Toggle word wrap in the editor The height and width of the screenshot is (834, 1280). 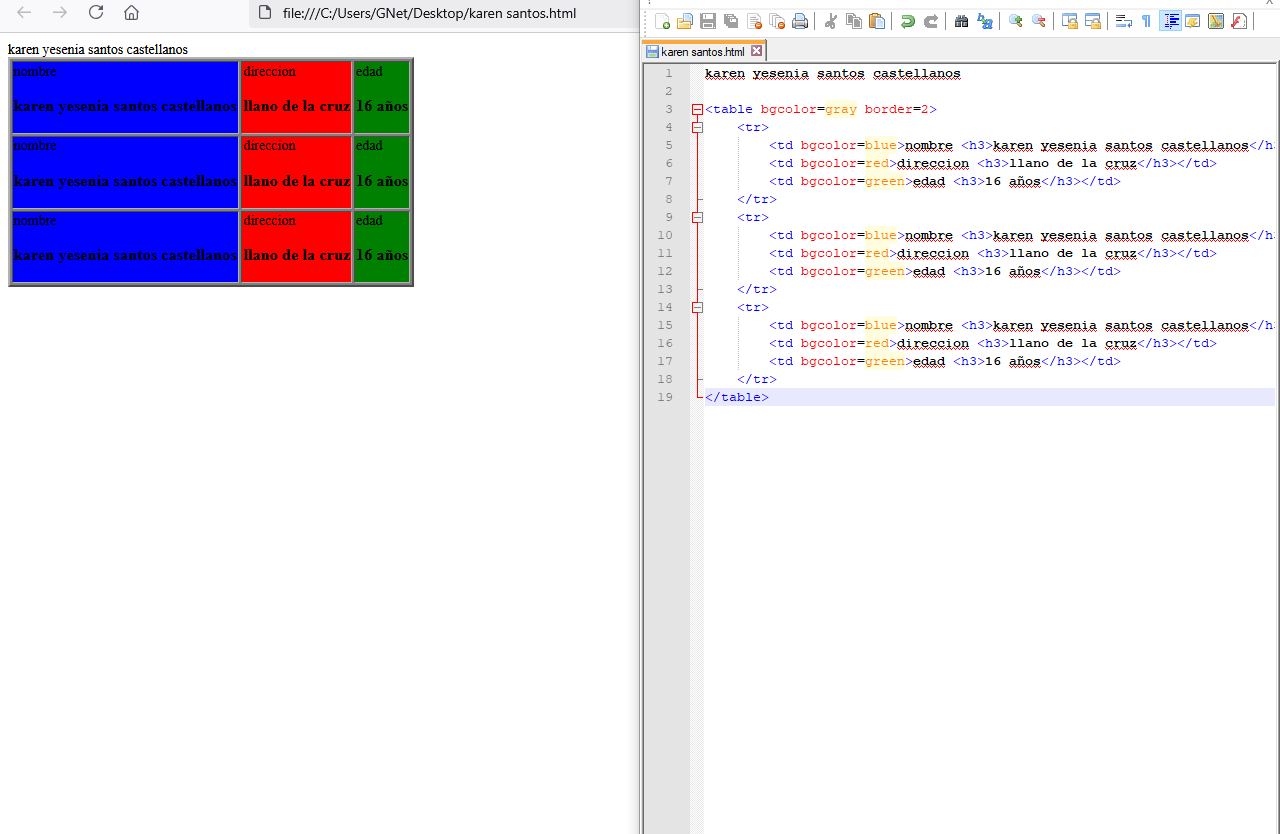pos(1123,21)
